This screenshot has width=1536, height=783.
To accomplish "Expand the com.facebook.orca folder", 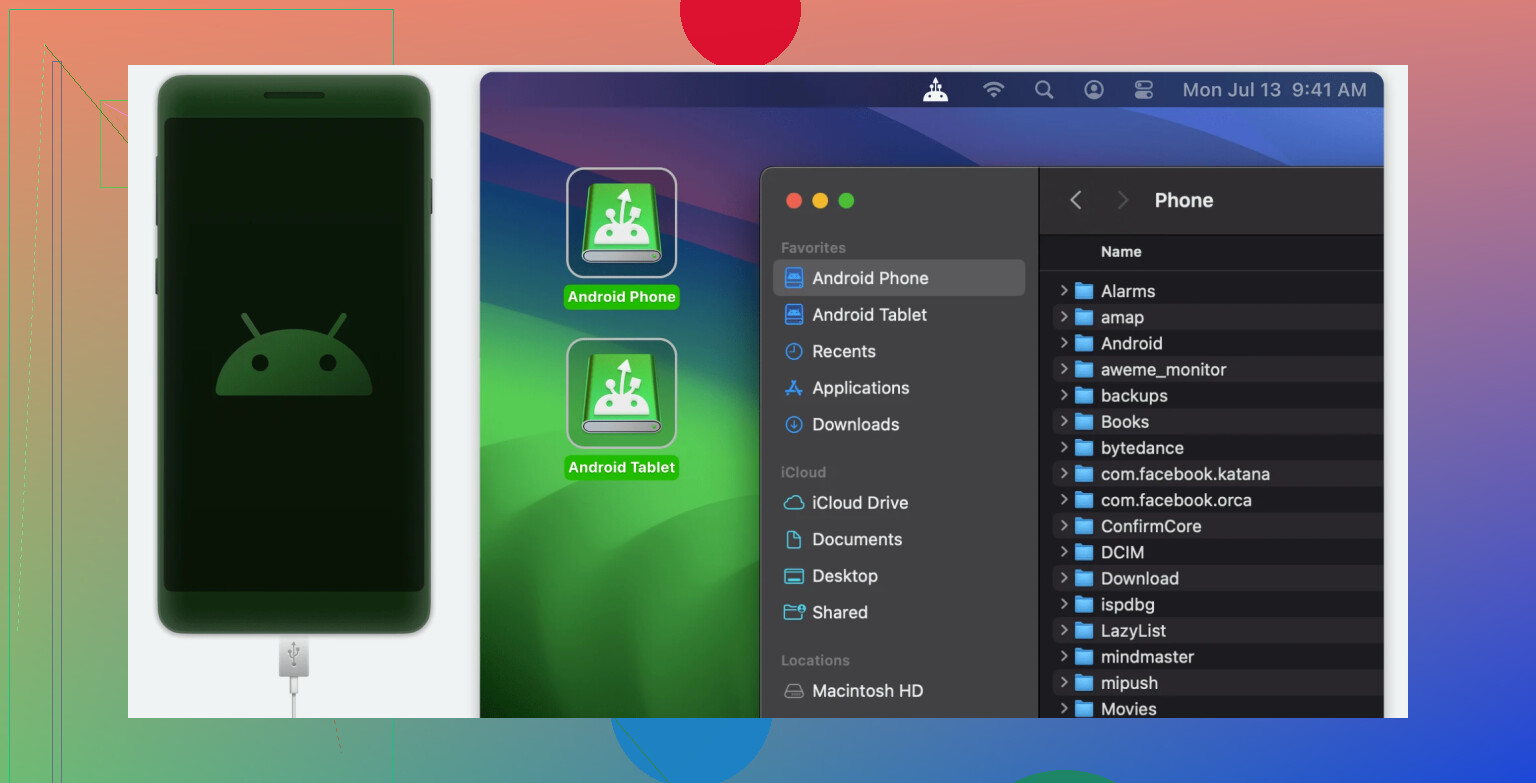I will pos(1064,499).
